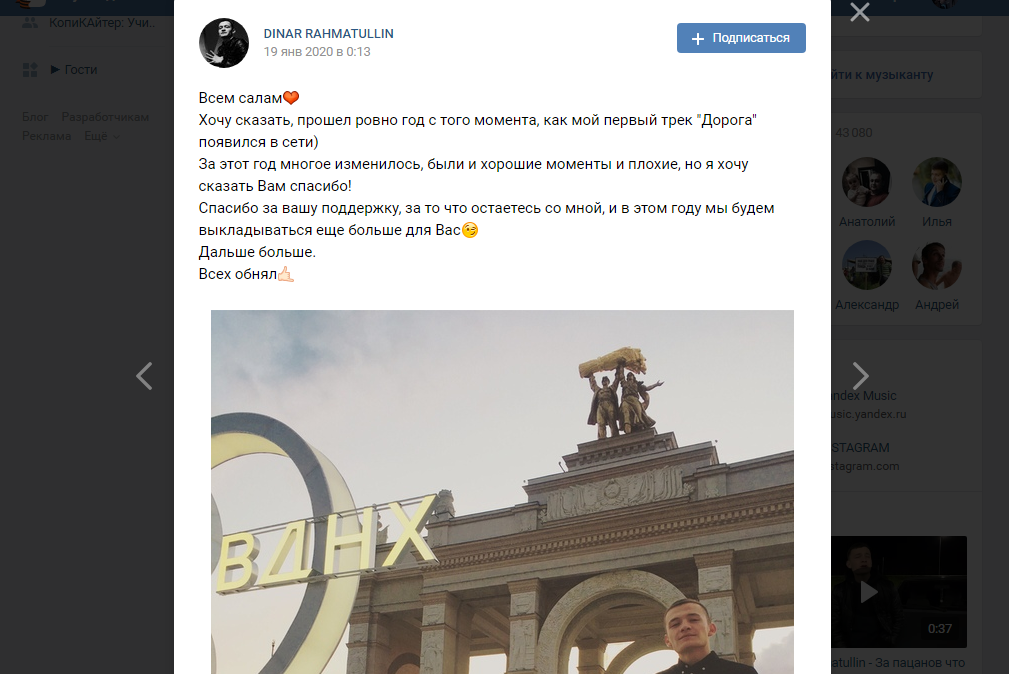Go to next post with right arrow

(x=860, y=376)
